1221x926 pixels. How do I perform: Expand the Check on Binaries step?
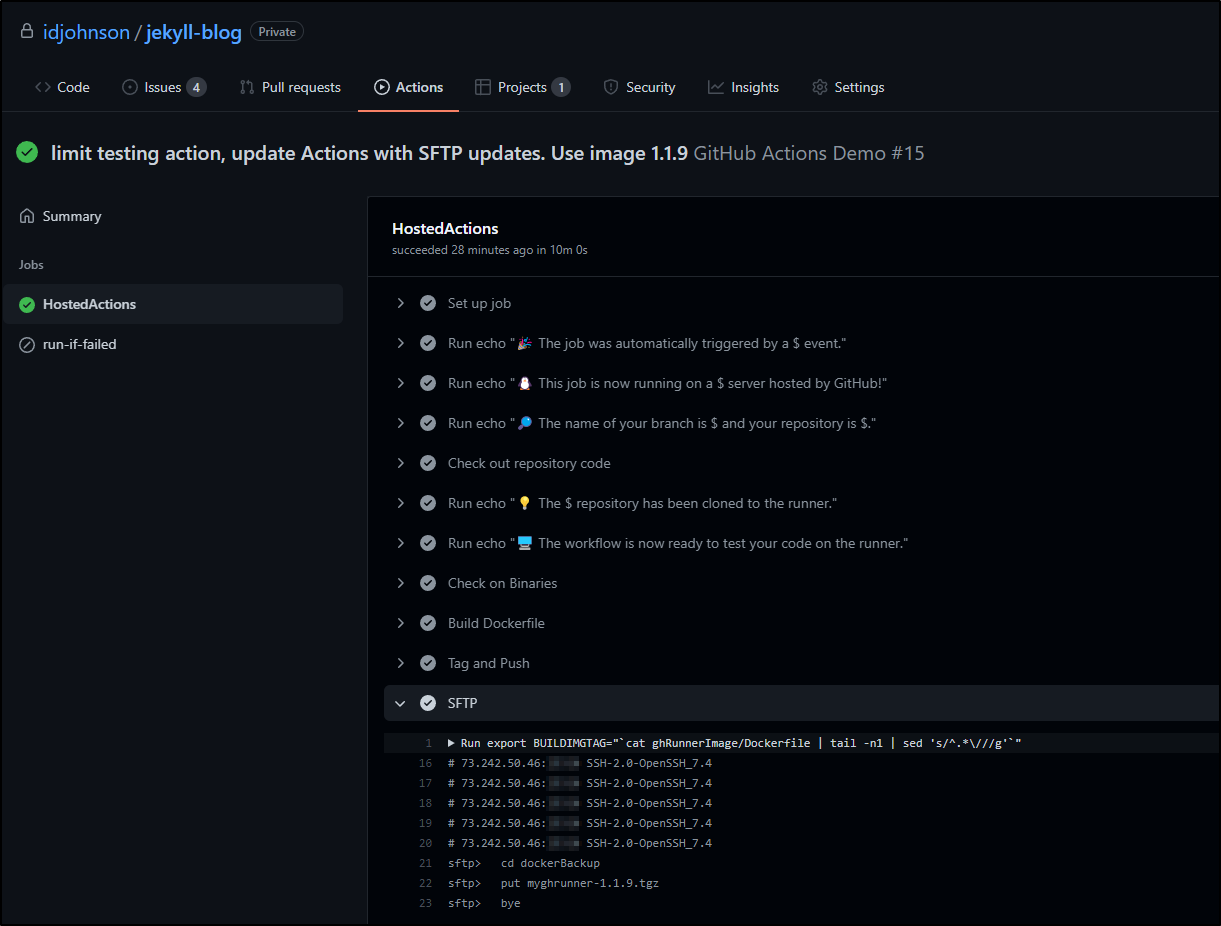[x=400, y=583]
